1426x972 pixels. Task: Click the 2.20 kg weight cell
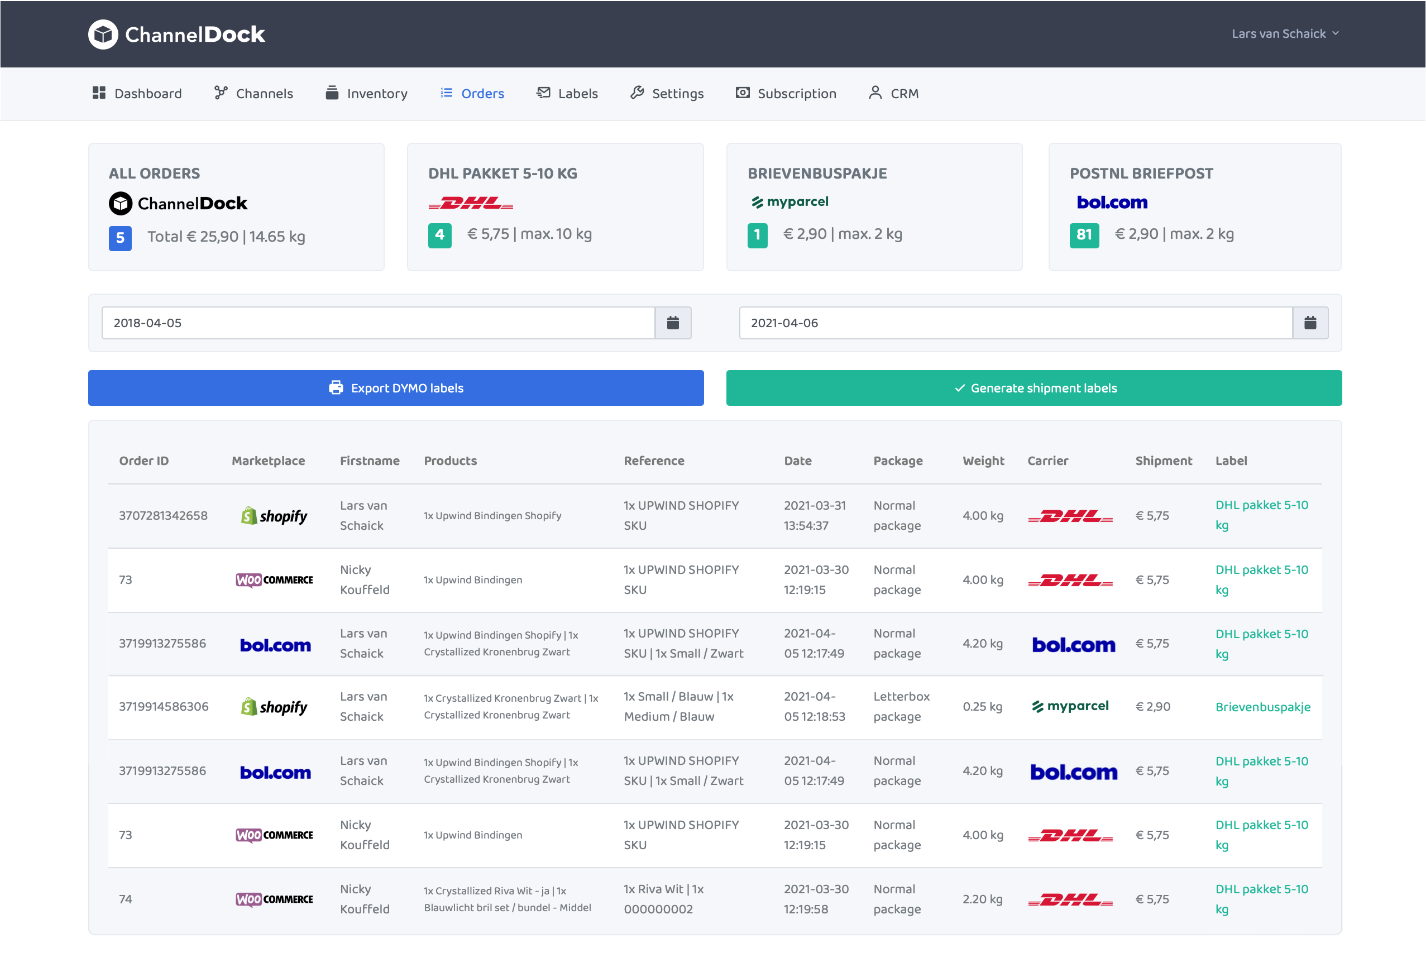click(x=983, y=899)
